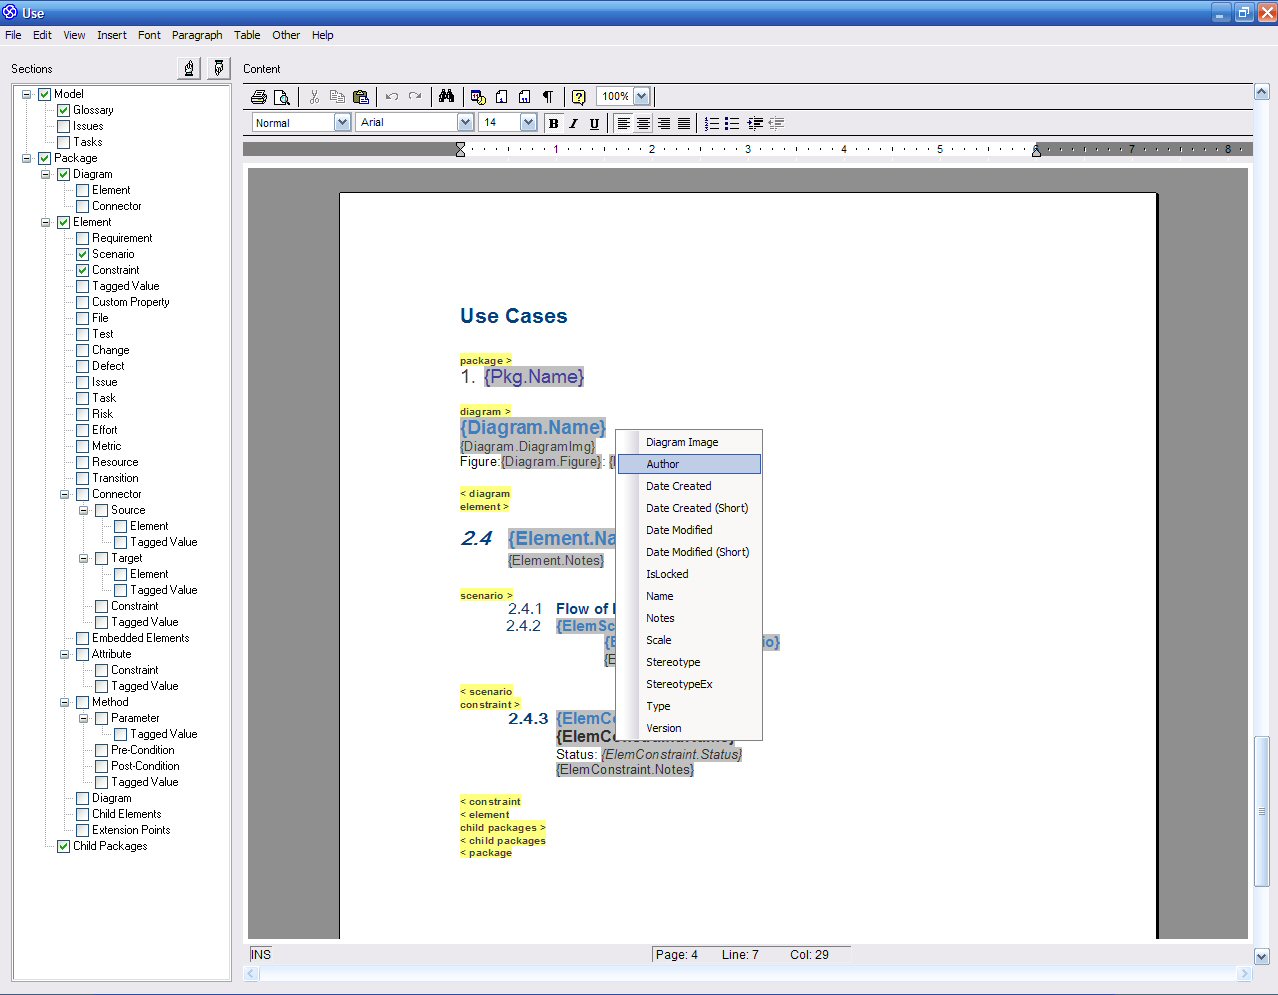
Task: Check the Issues checkbox
Action: [x=63, y=126]
